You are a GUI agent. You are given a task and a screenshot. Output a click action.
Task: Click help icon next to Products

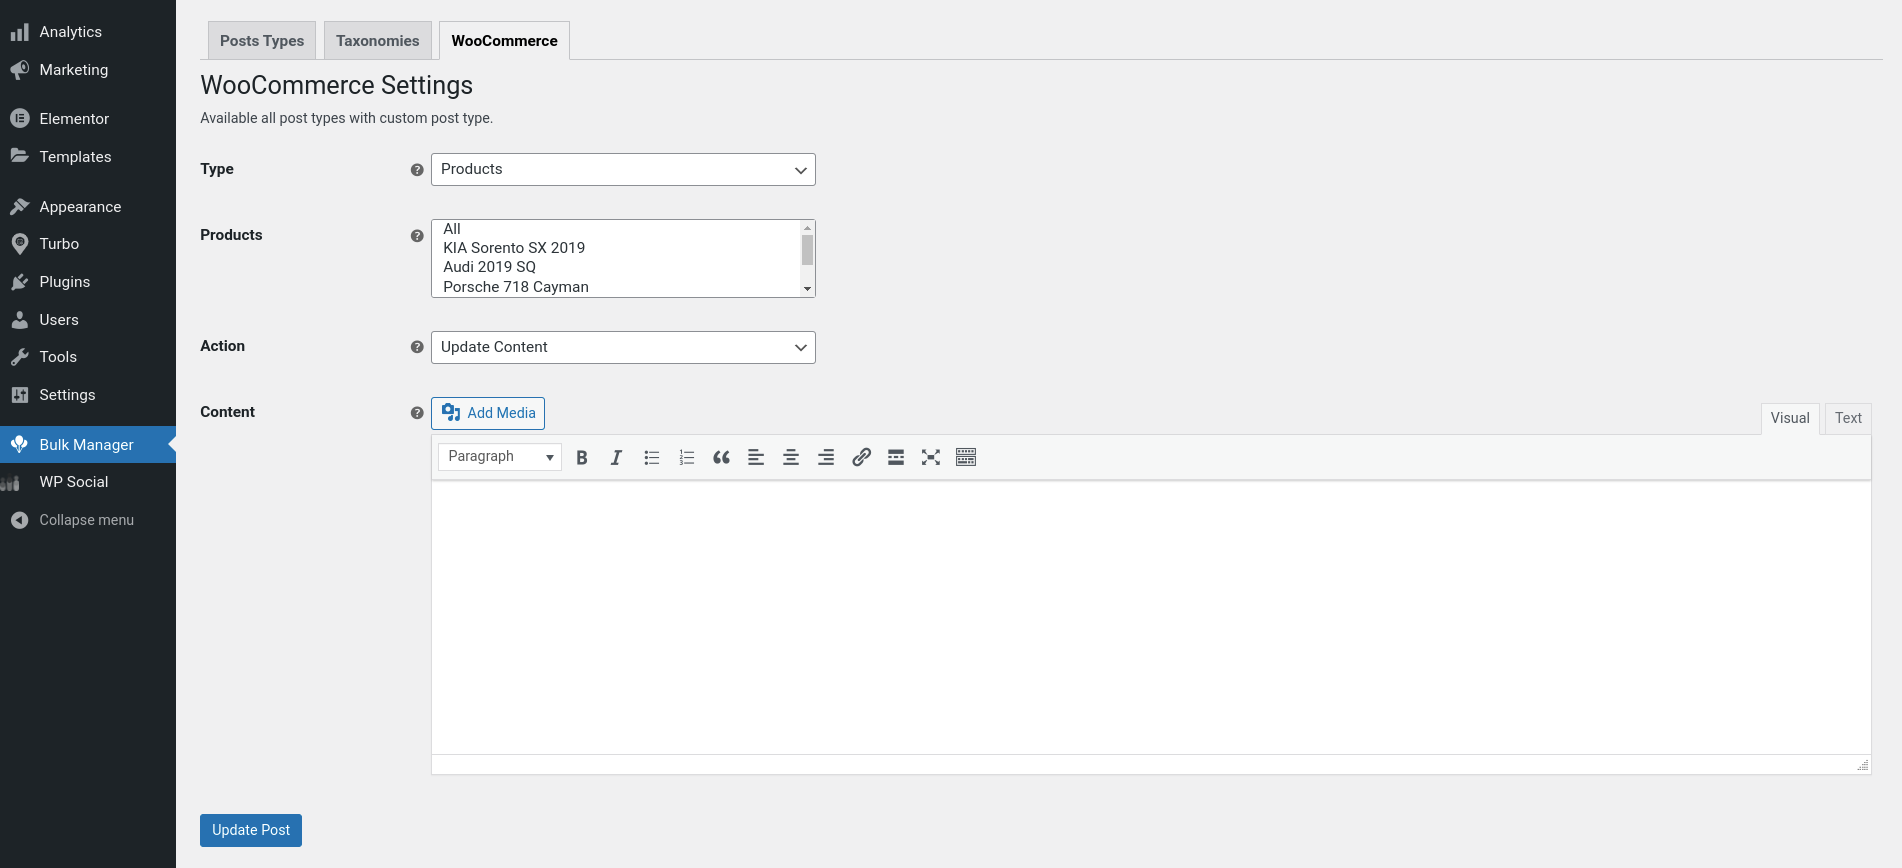pos(417,236)
